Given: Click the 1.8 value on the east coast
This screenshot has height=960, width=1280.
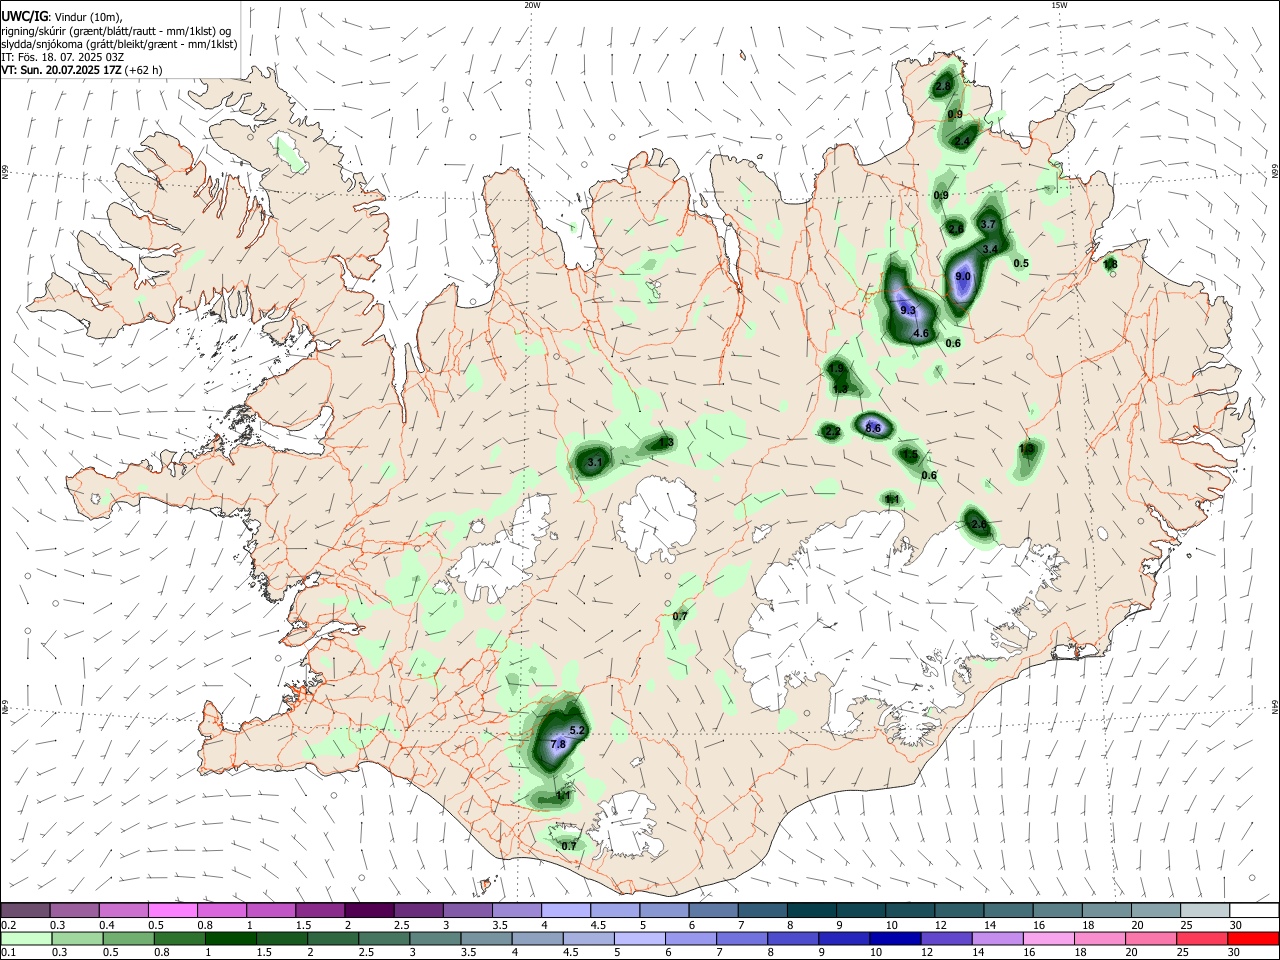Looking at the screenshot, I should [x=1110, y=265].
